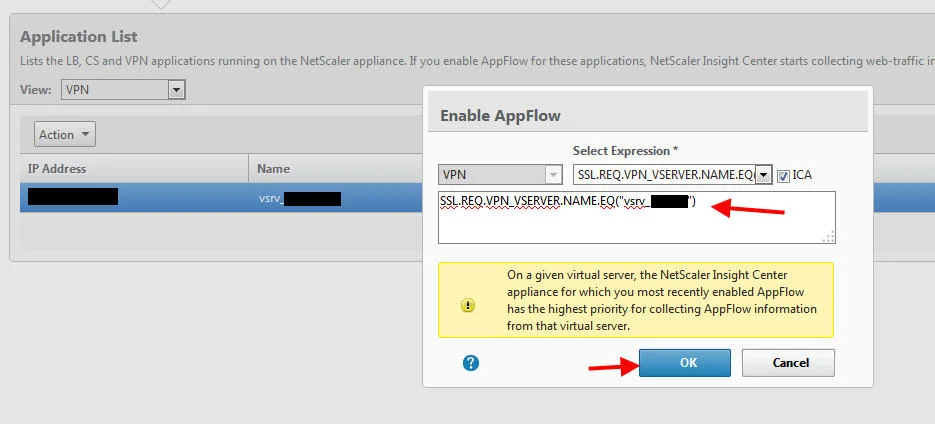Click OK in the Enable AppFlow dialog
This screenshot has width=935, height=424.
[x=685, y=363]
